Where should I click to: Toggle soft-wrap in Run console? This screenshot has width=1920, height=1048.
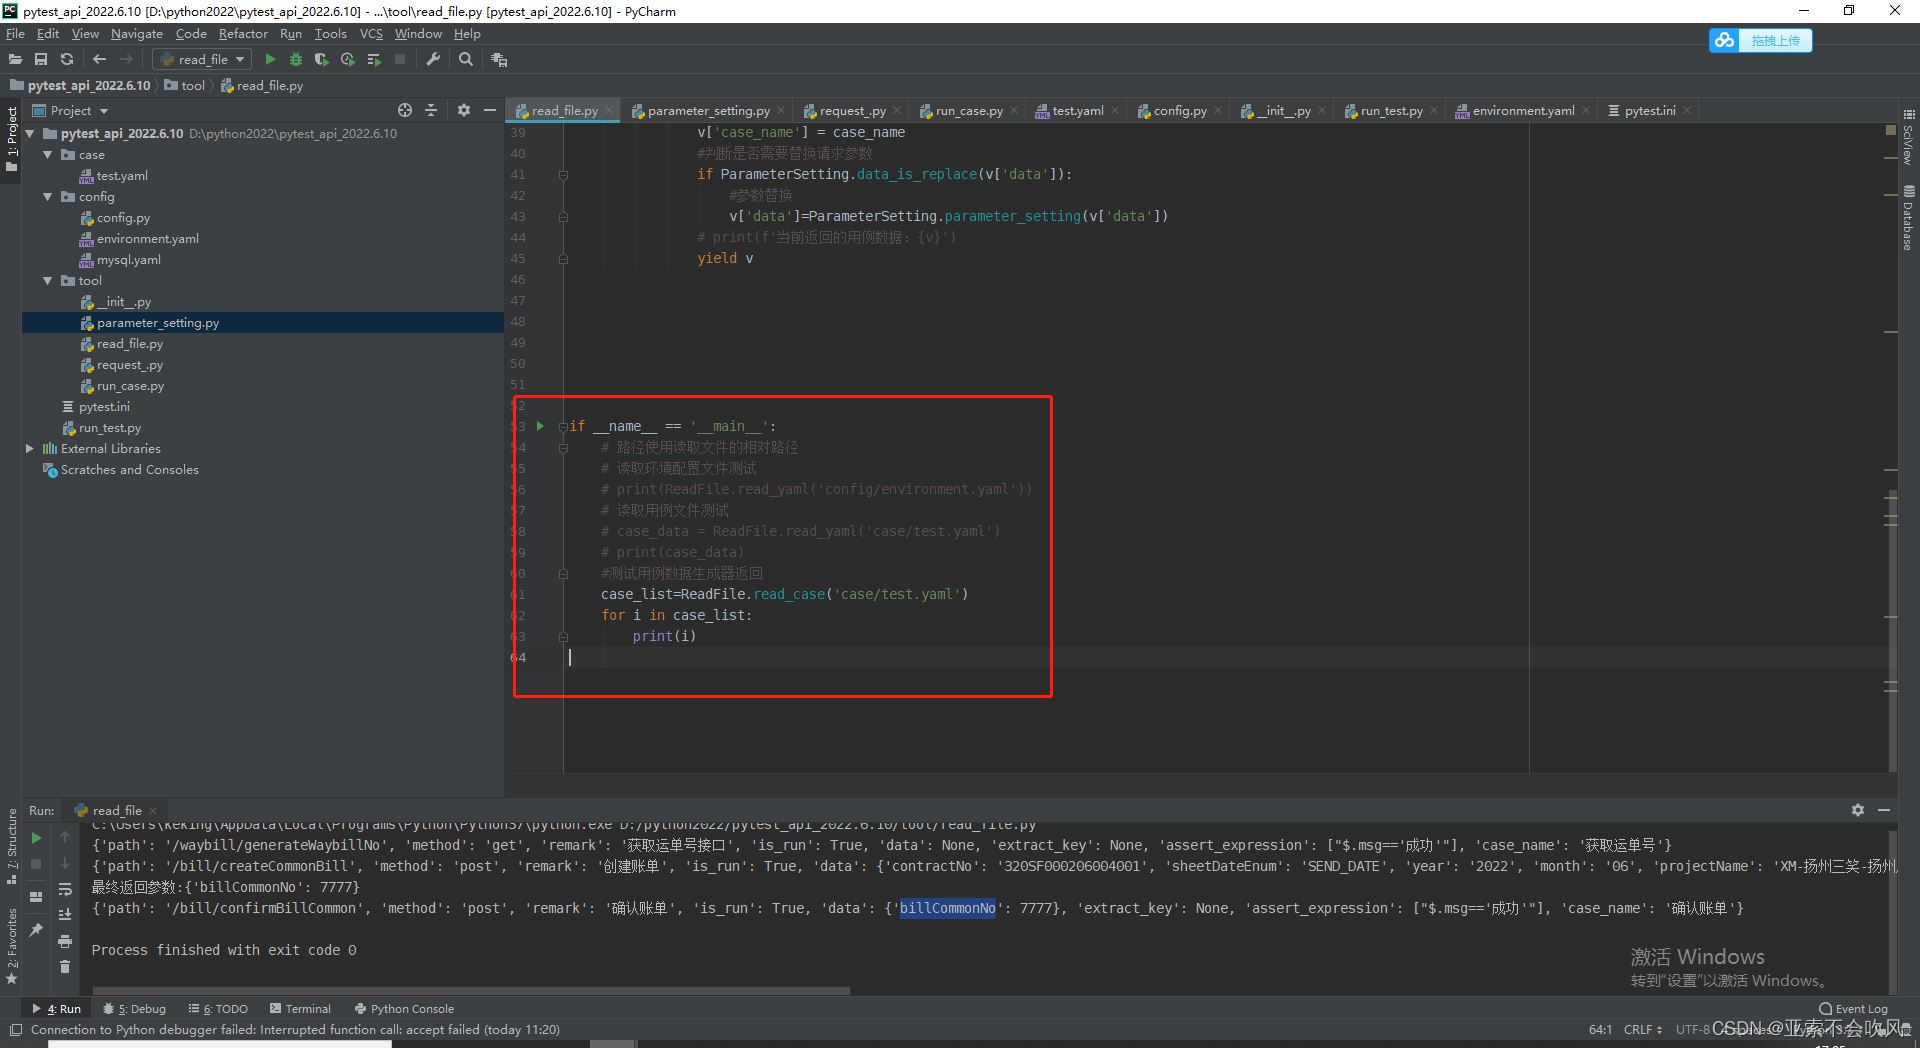(65, 889)
